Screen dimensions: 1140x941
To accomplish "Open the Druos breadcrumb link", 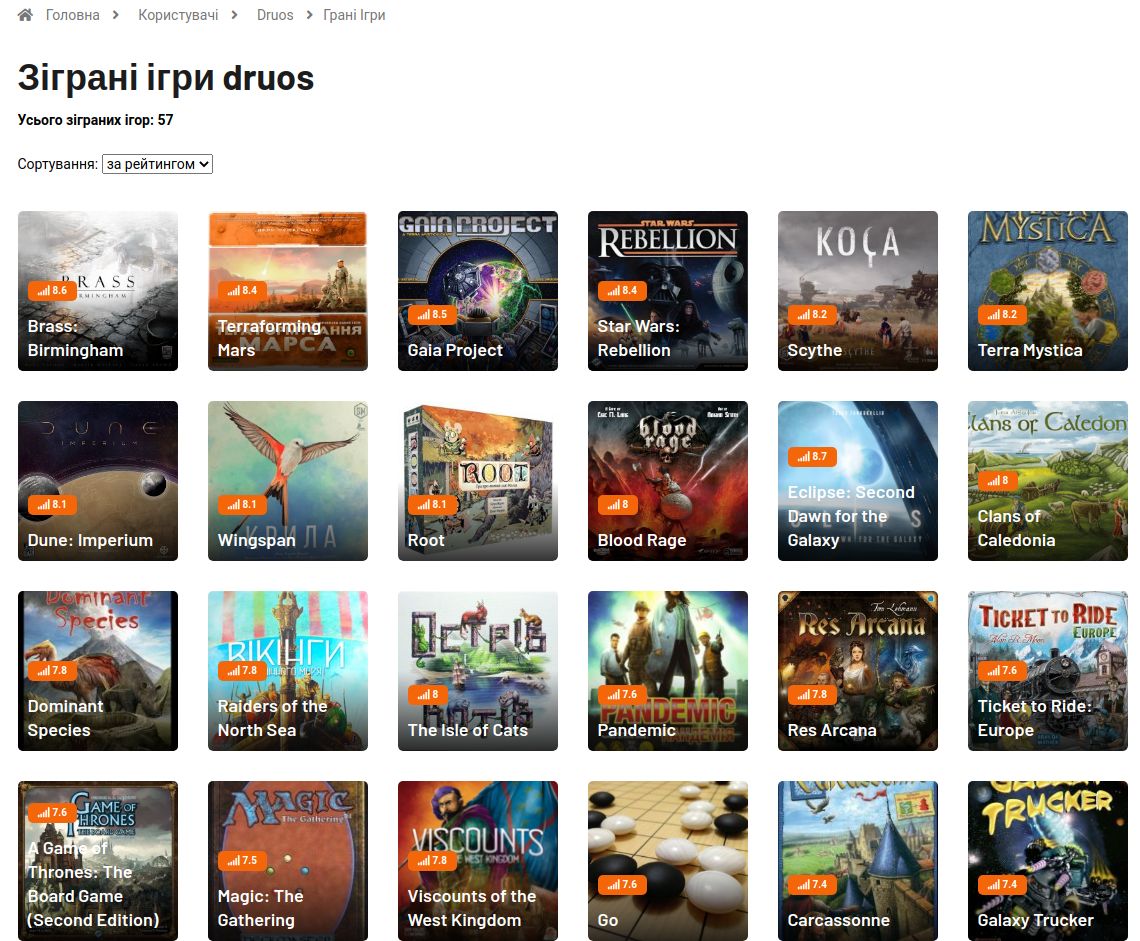I will [275, 15].
